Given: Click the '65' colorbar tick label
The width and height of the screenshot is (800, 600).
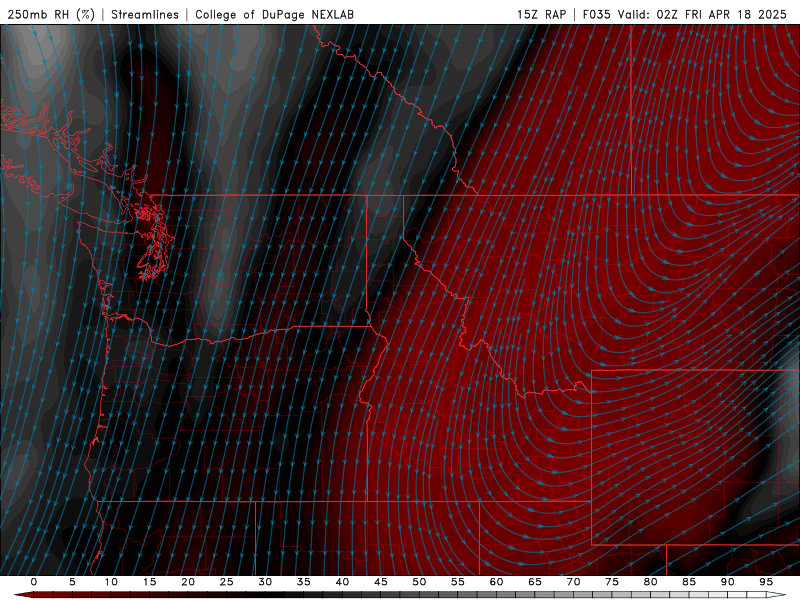Looking at the screenshot, I should point(535,582).
